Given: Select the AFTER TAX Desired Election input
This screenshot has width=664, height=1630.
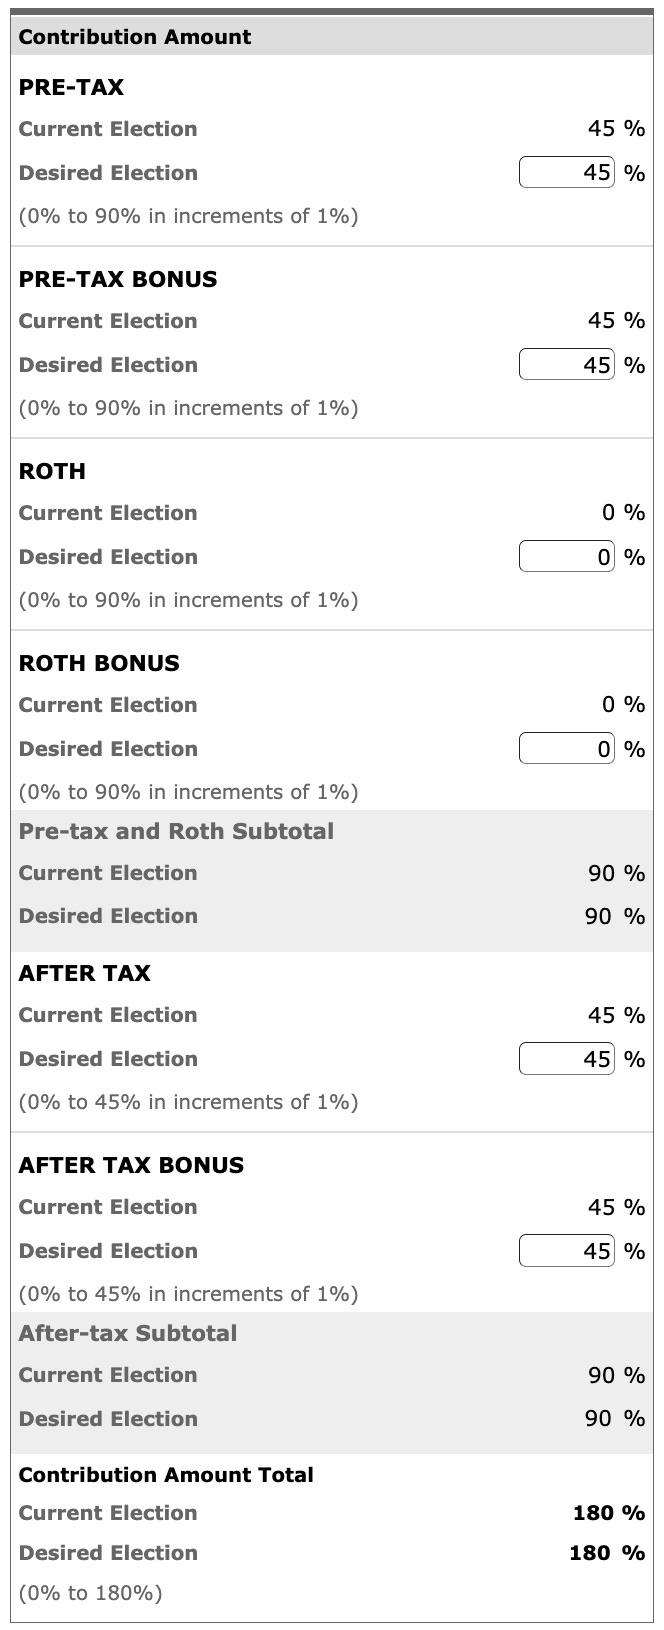Looking at the screenshot, I should 566,1058.
